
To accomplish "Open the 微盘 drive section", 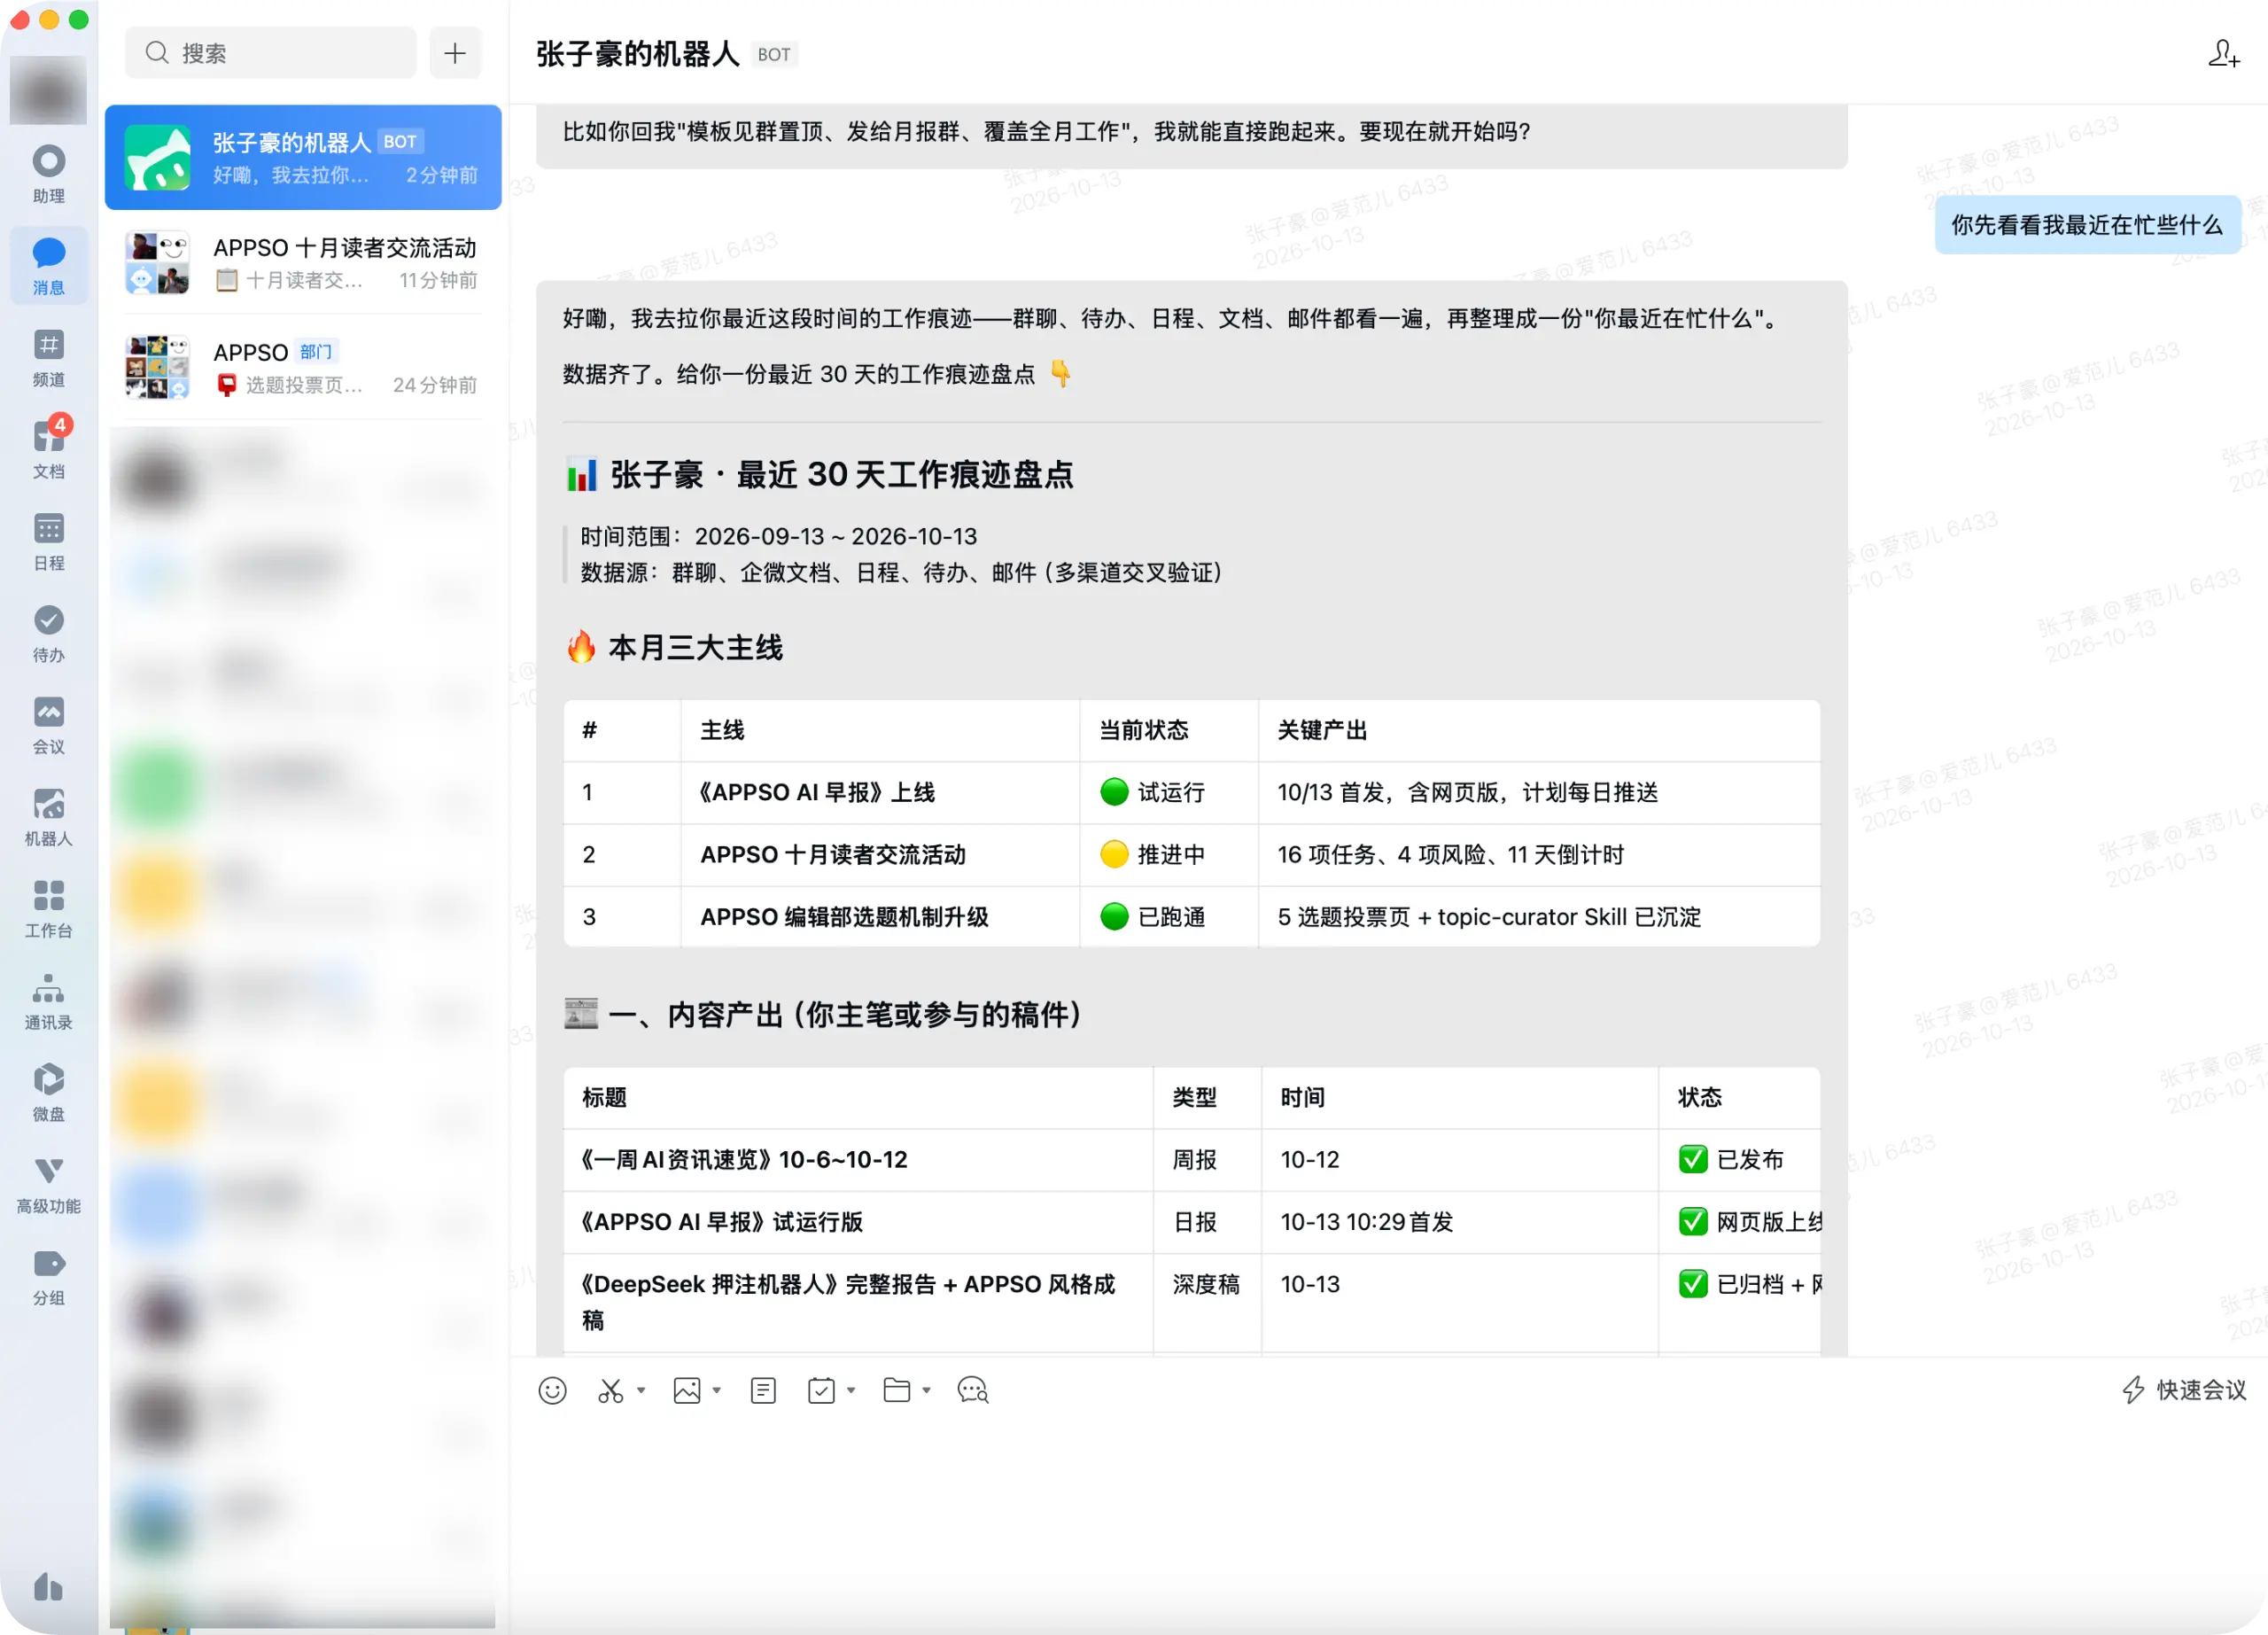I will coord(48,1093).
